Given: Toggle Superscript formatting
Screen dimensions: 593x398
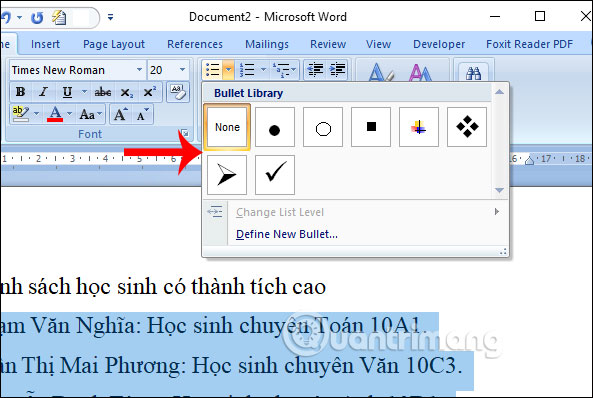Looking at the screenshot, I should tap(150, 92).
